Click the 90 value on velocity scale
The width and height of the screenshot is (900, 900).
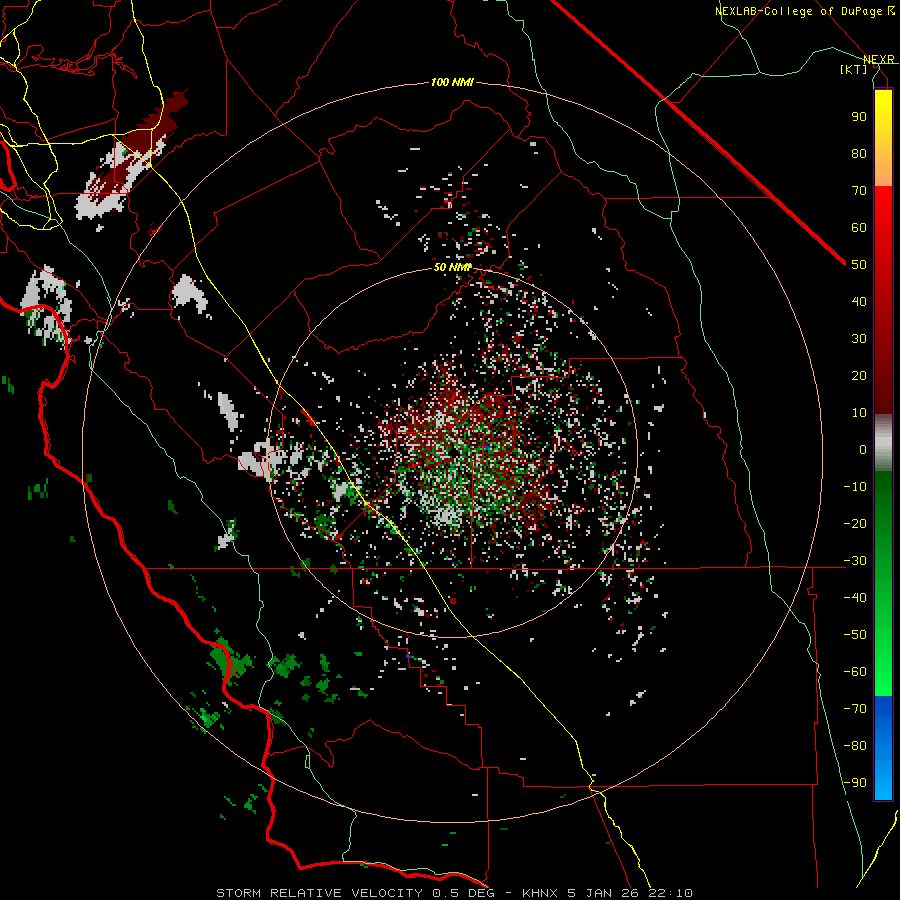(x=859, y=117)
